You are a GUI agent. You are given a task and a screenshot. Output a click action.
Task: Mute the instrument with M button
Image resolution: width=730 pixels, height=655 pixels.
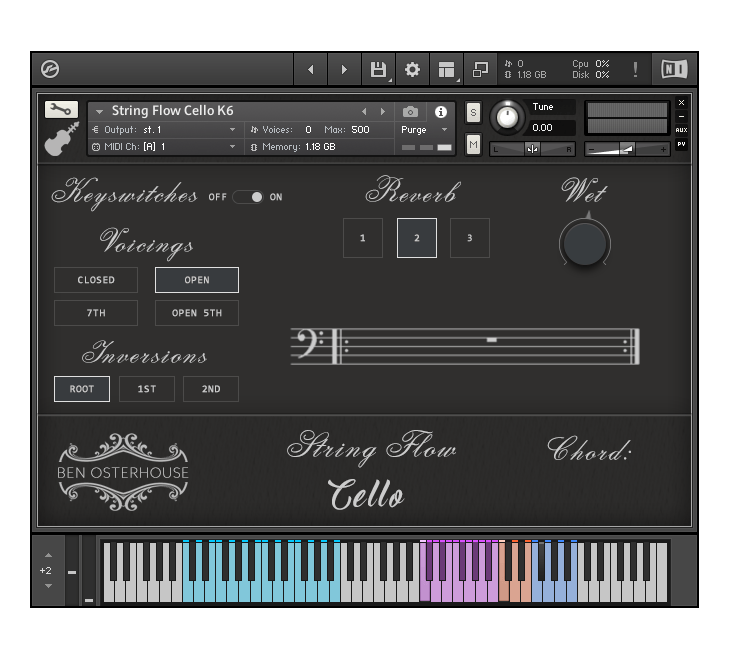coord(473,144)
